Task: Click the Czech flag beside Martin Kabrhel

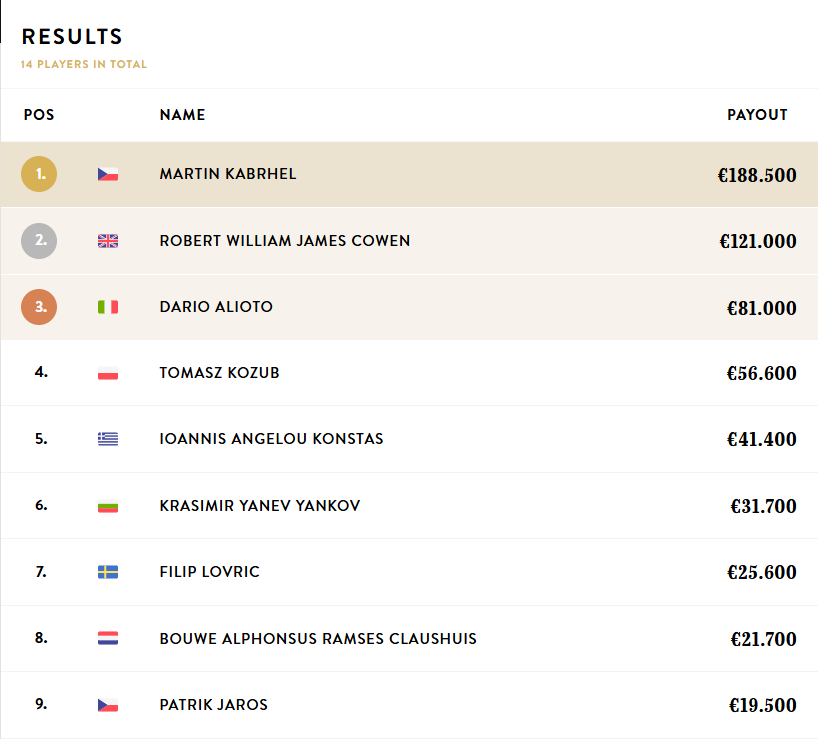Action: click(108, 174)
